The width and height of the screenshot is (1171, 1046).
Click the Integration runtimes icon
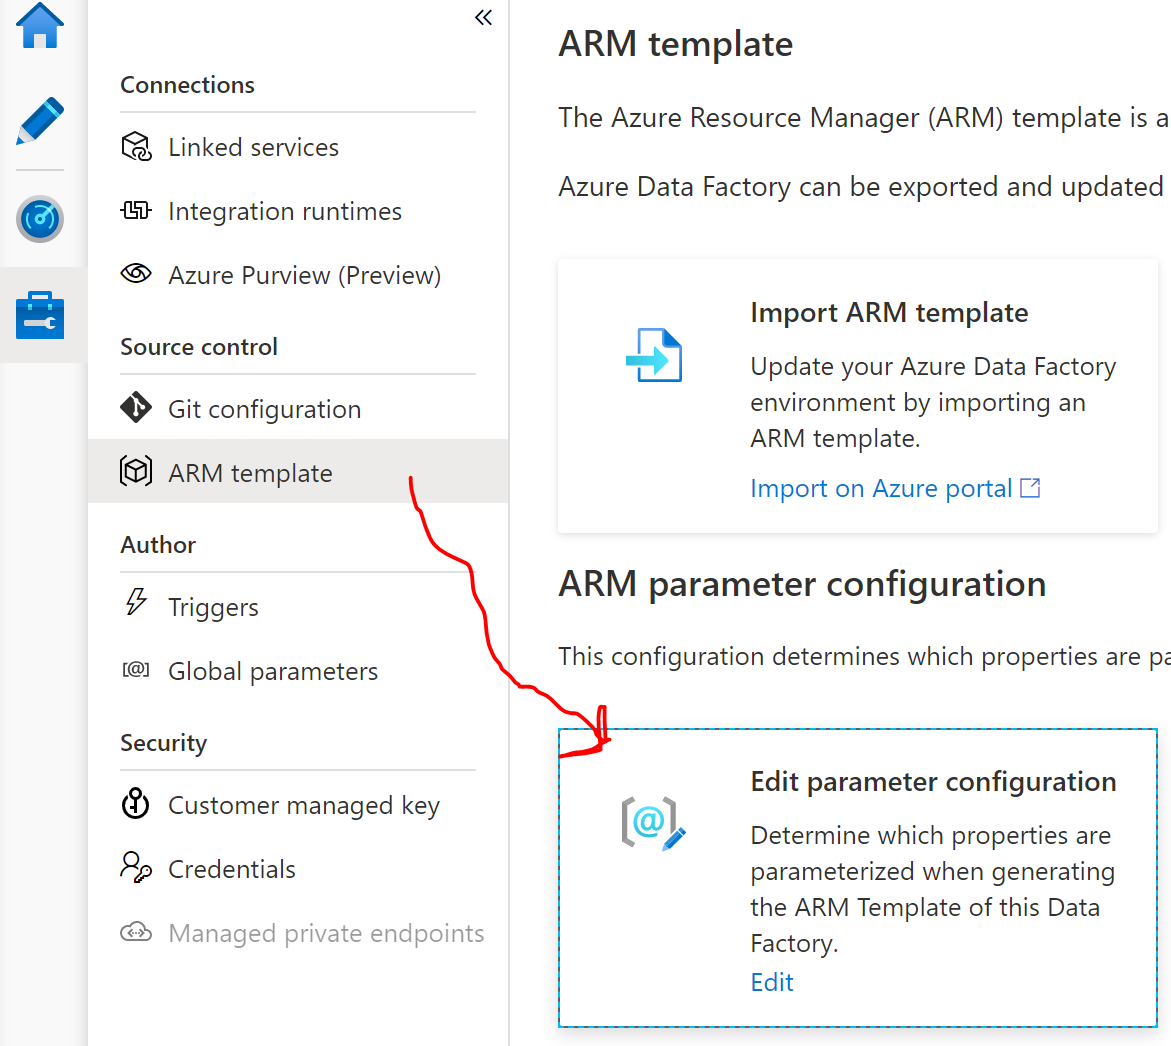point(136,211)
